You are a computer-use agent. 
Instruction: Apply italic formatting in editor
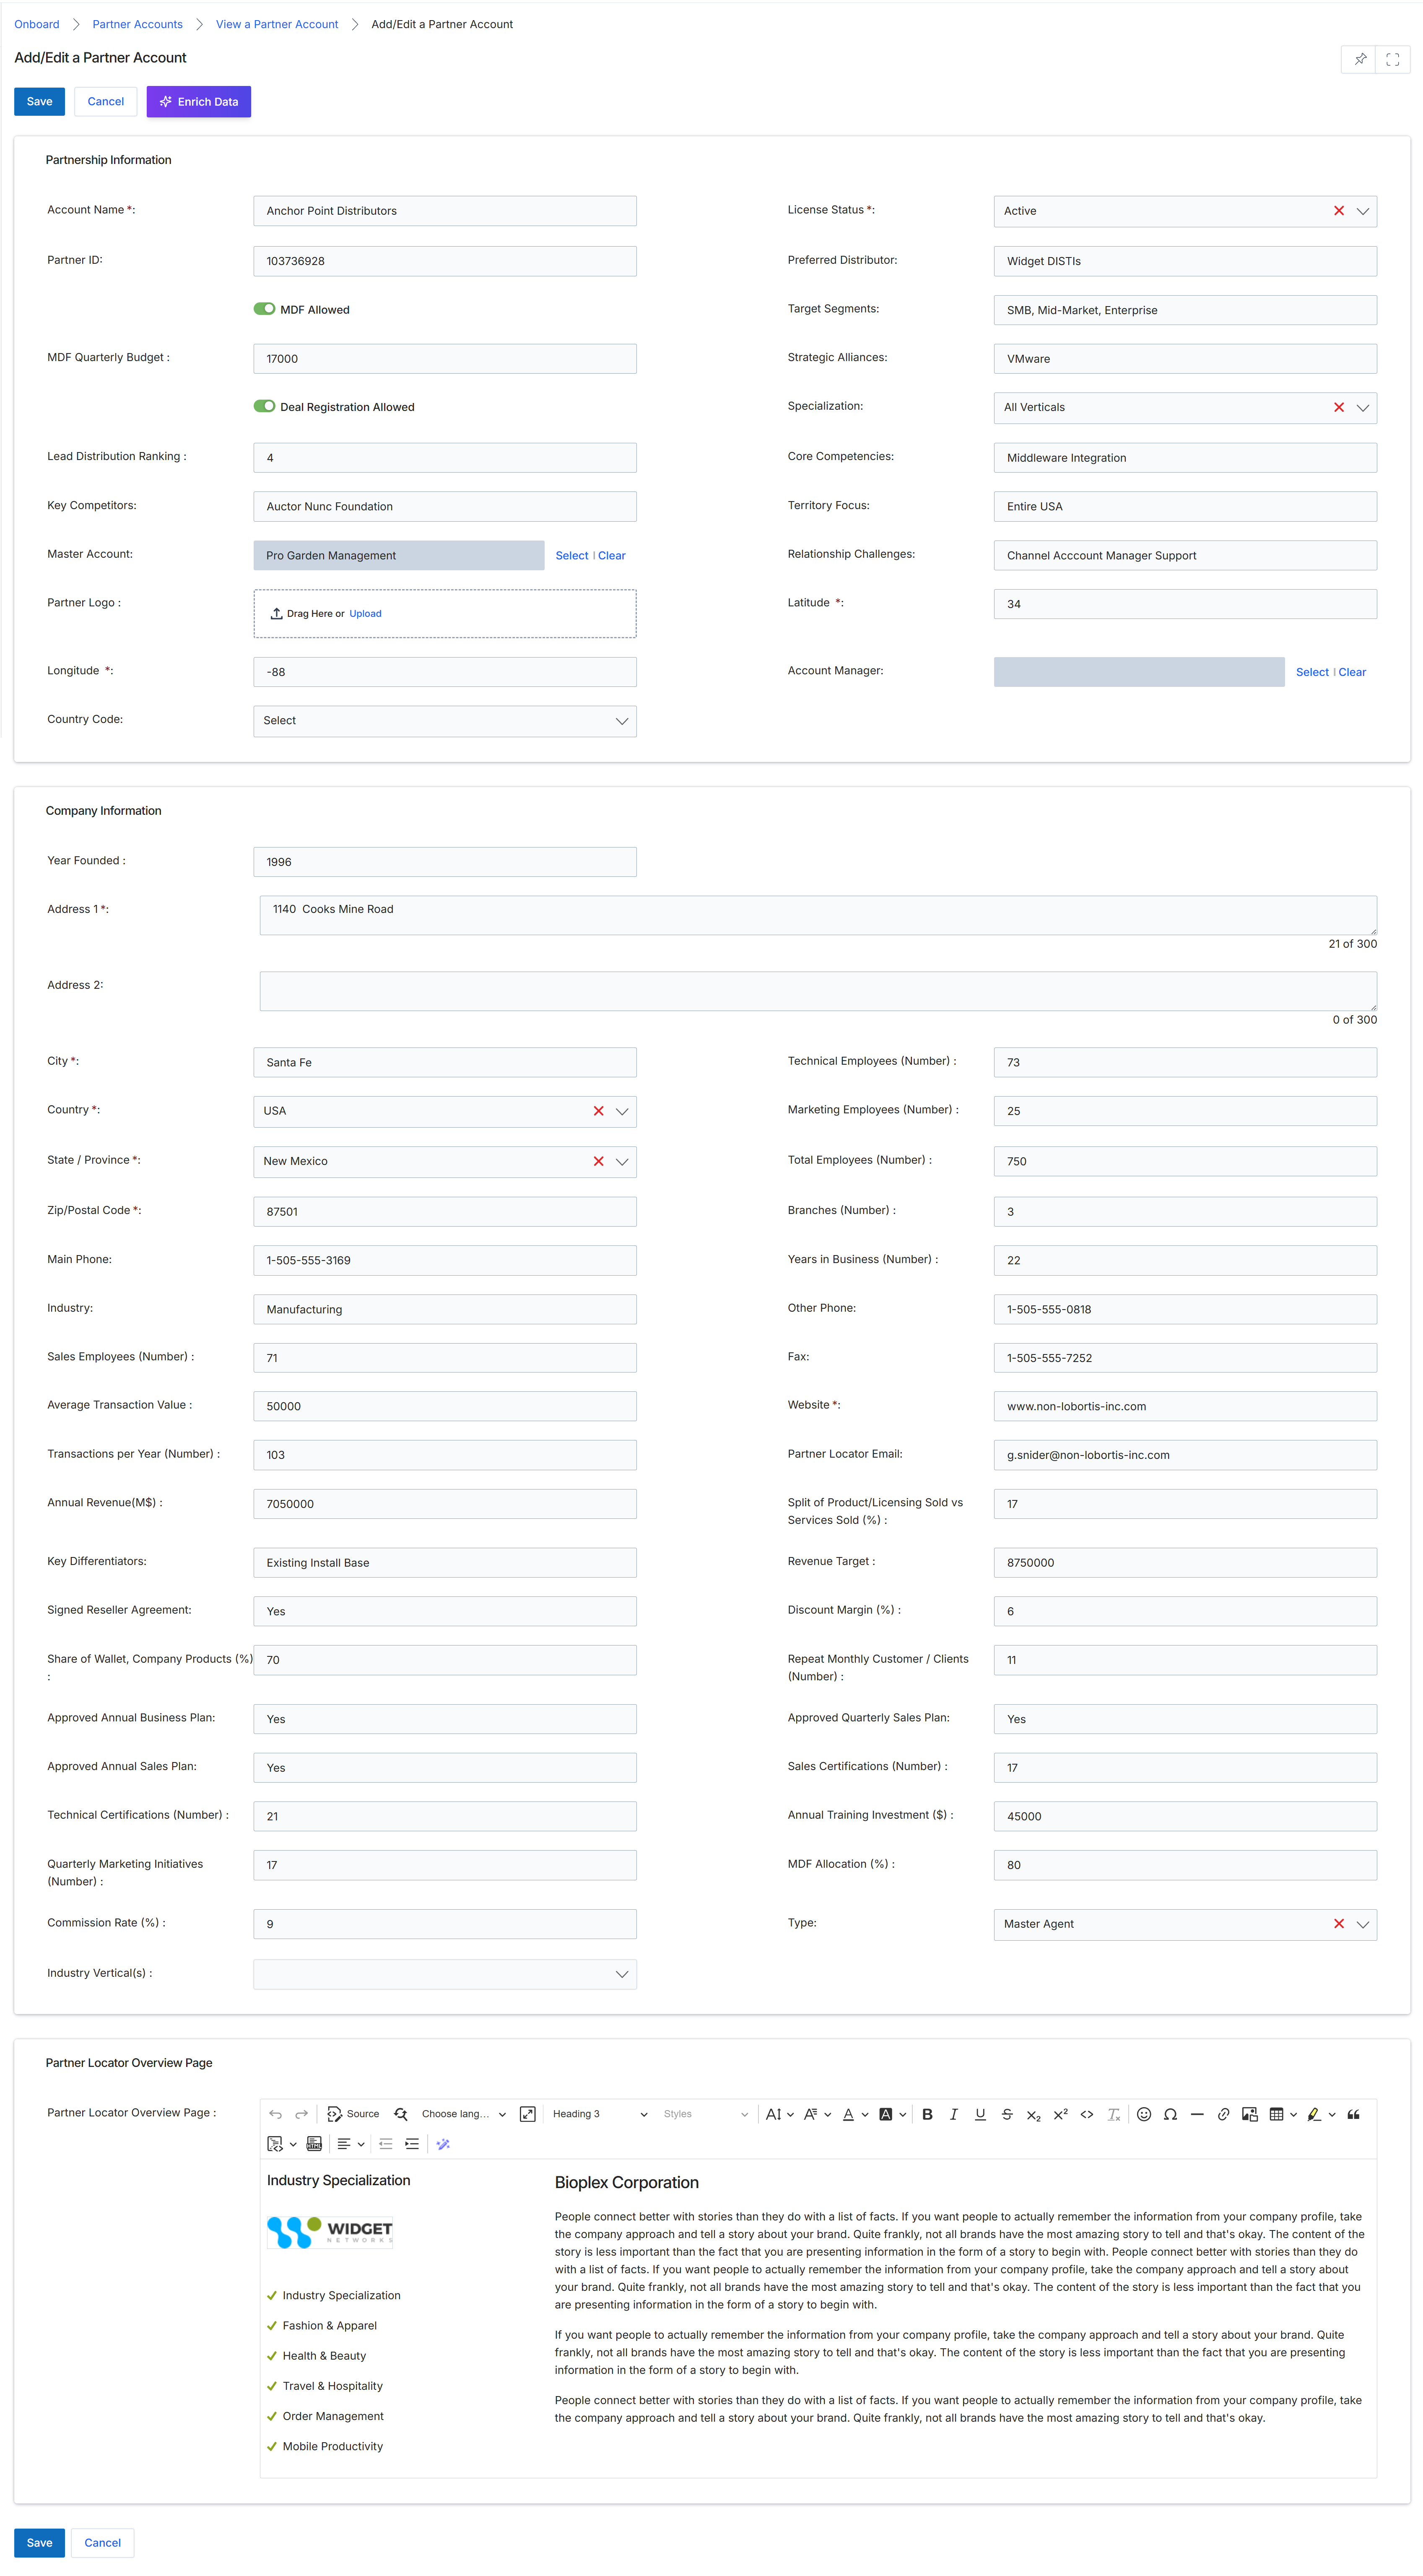click(954, 2114)
